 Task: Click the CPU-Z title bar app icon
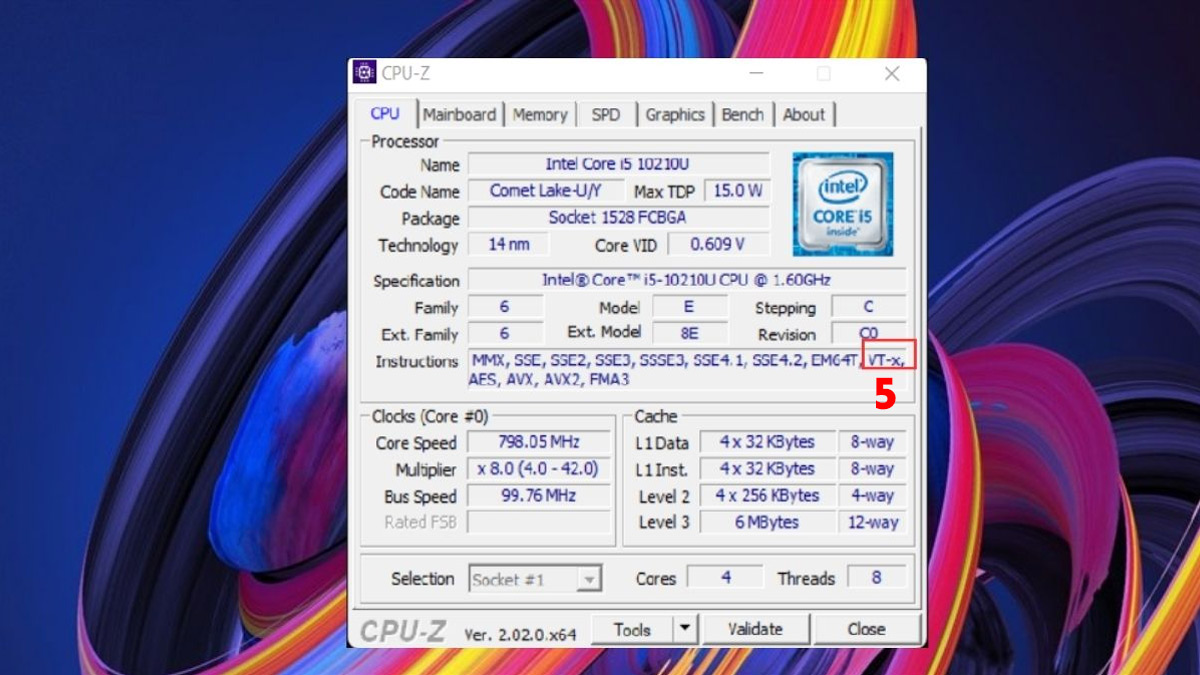(x=365, y=73)
